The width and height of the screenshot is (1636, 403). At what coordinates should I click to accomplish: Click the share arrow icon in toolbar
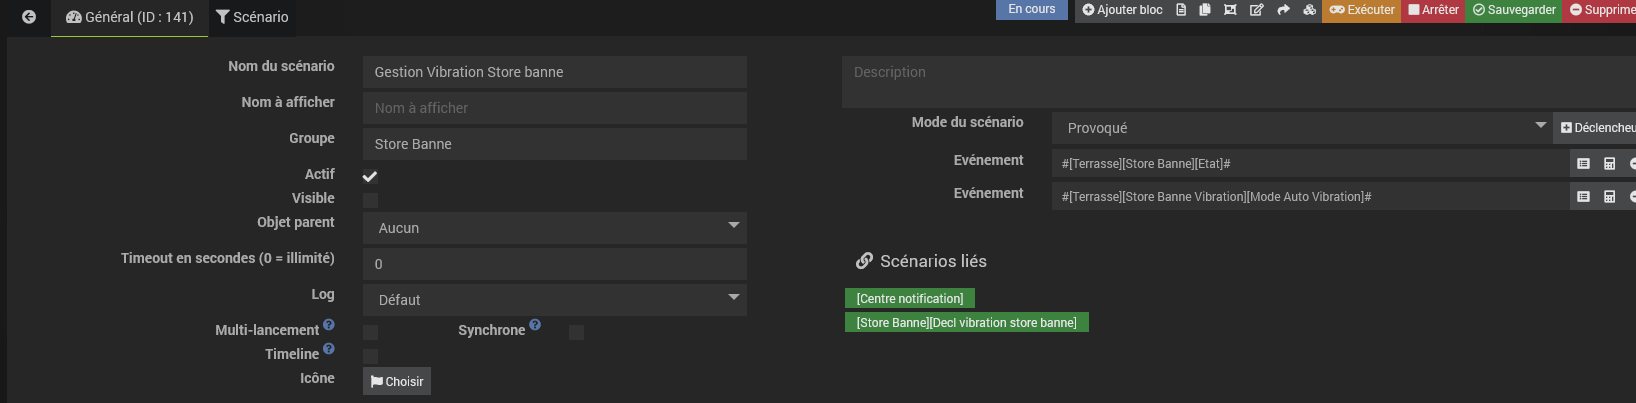click(1283, 10)
